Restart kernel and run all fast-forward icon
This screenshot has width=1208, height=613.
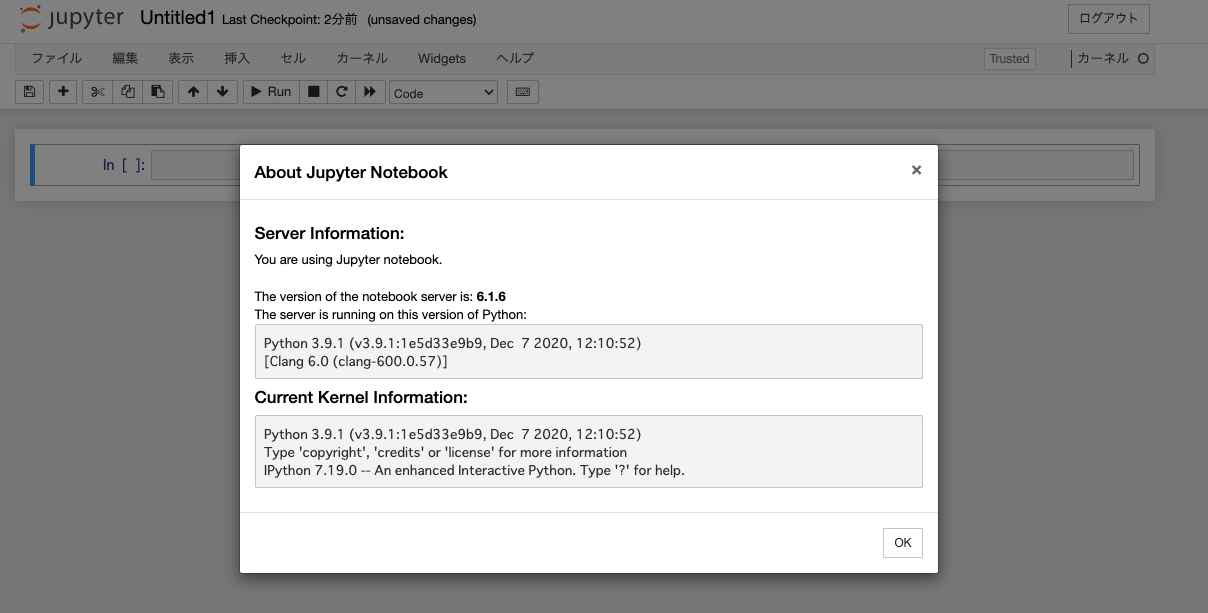click(370, 92)
